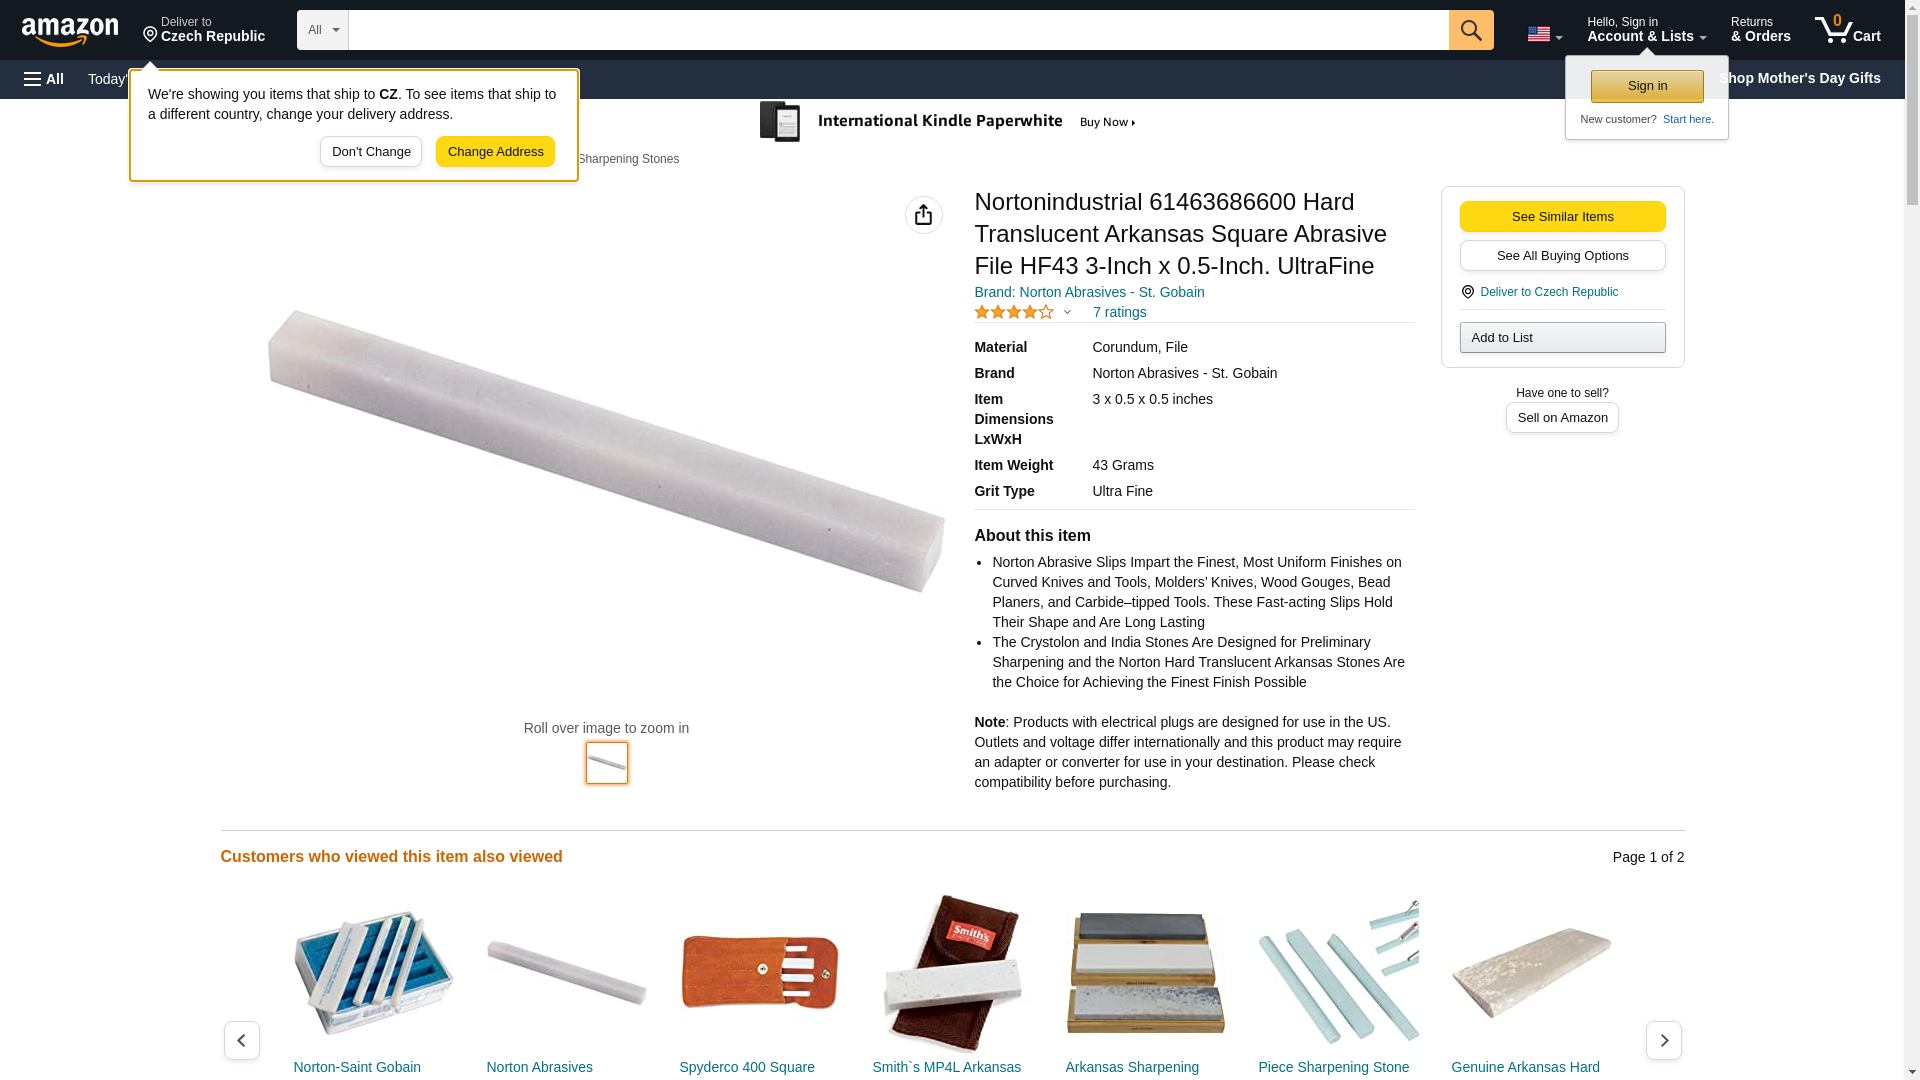Expand Account & Lists menu
This screenshot has width=1920, height=1080.
point(1646,29)
